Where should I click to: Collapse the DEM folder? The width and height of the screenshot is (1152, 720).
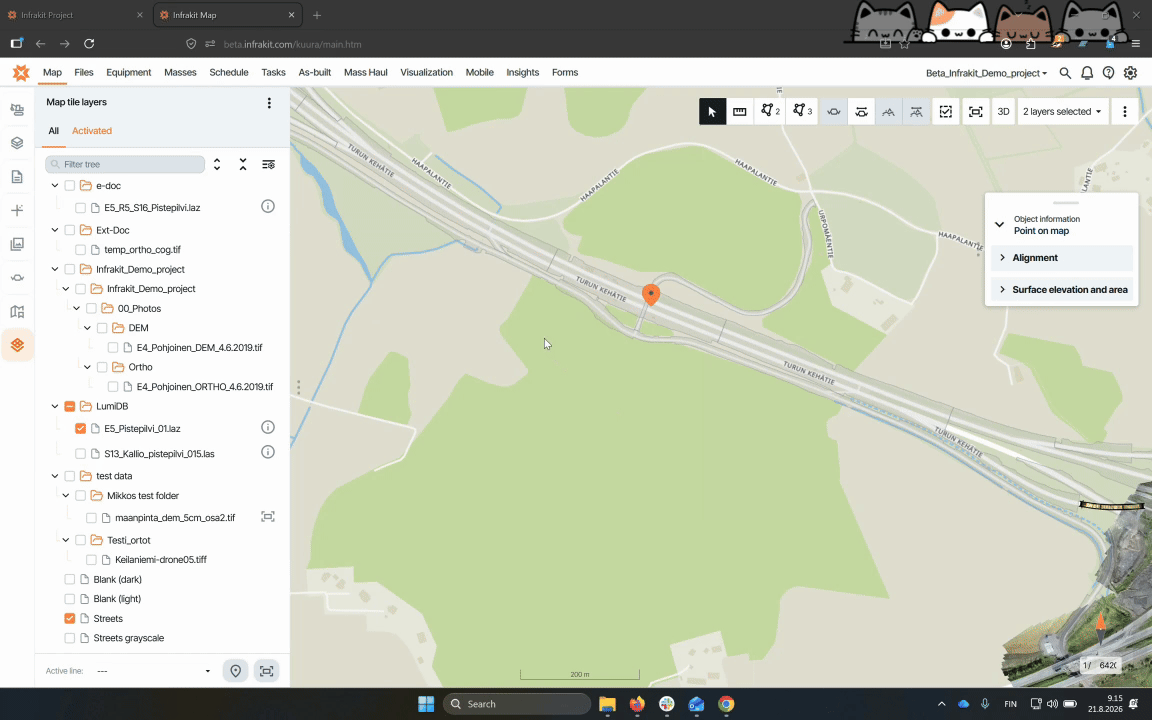(87, 328)
